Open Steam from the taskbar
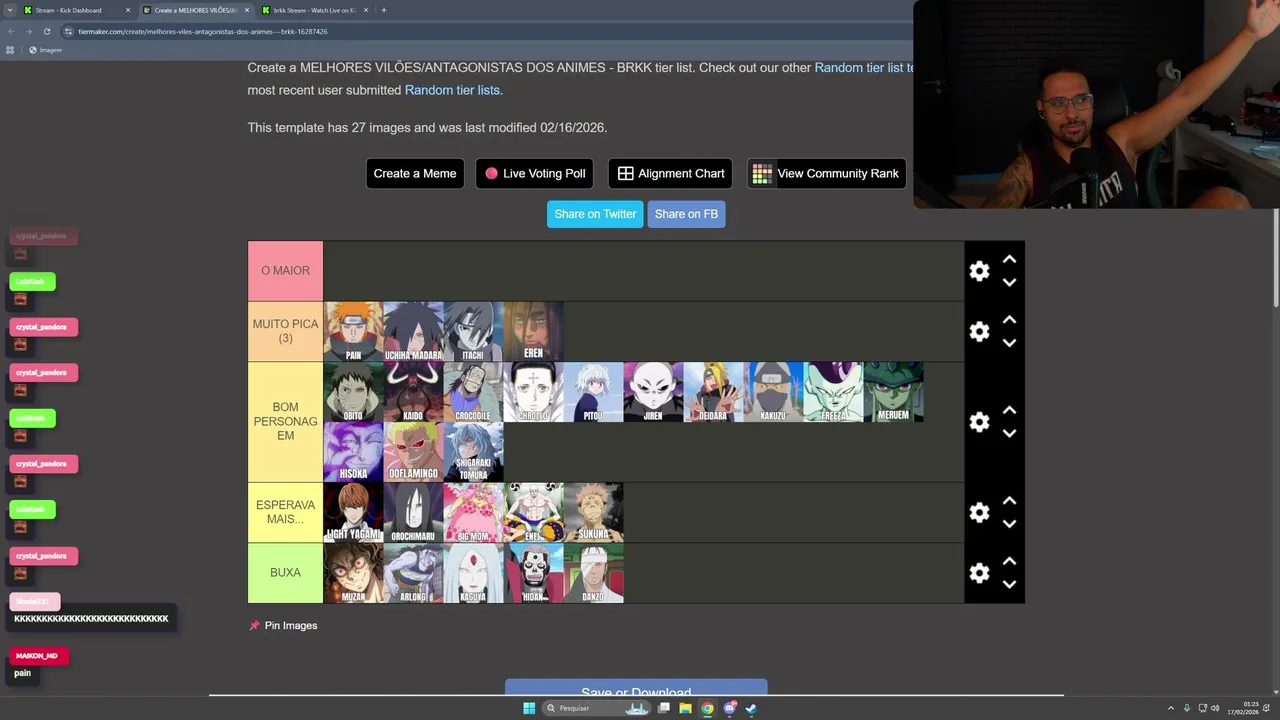 pos(751,708)
